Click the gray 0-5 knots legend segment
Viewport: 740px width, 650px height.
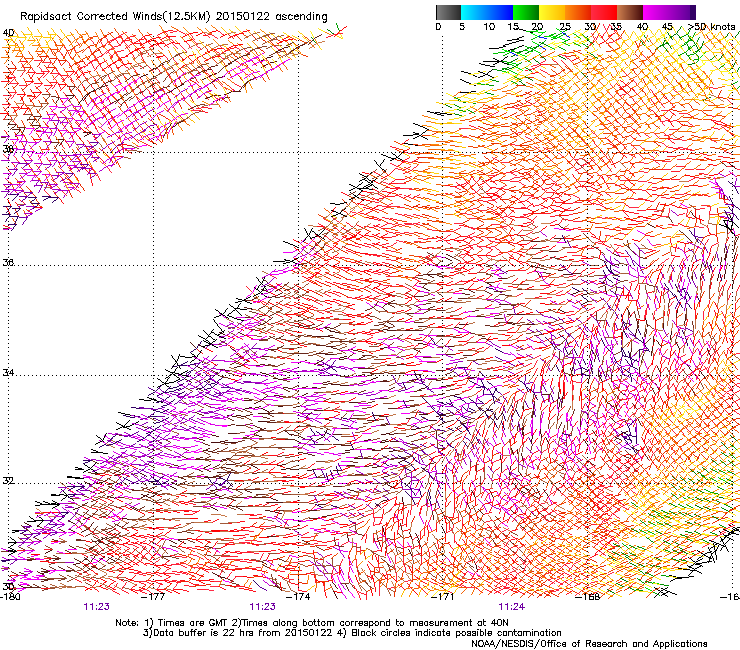click(448, 12)
